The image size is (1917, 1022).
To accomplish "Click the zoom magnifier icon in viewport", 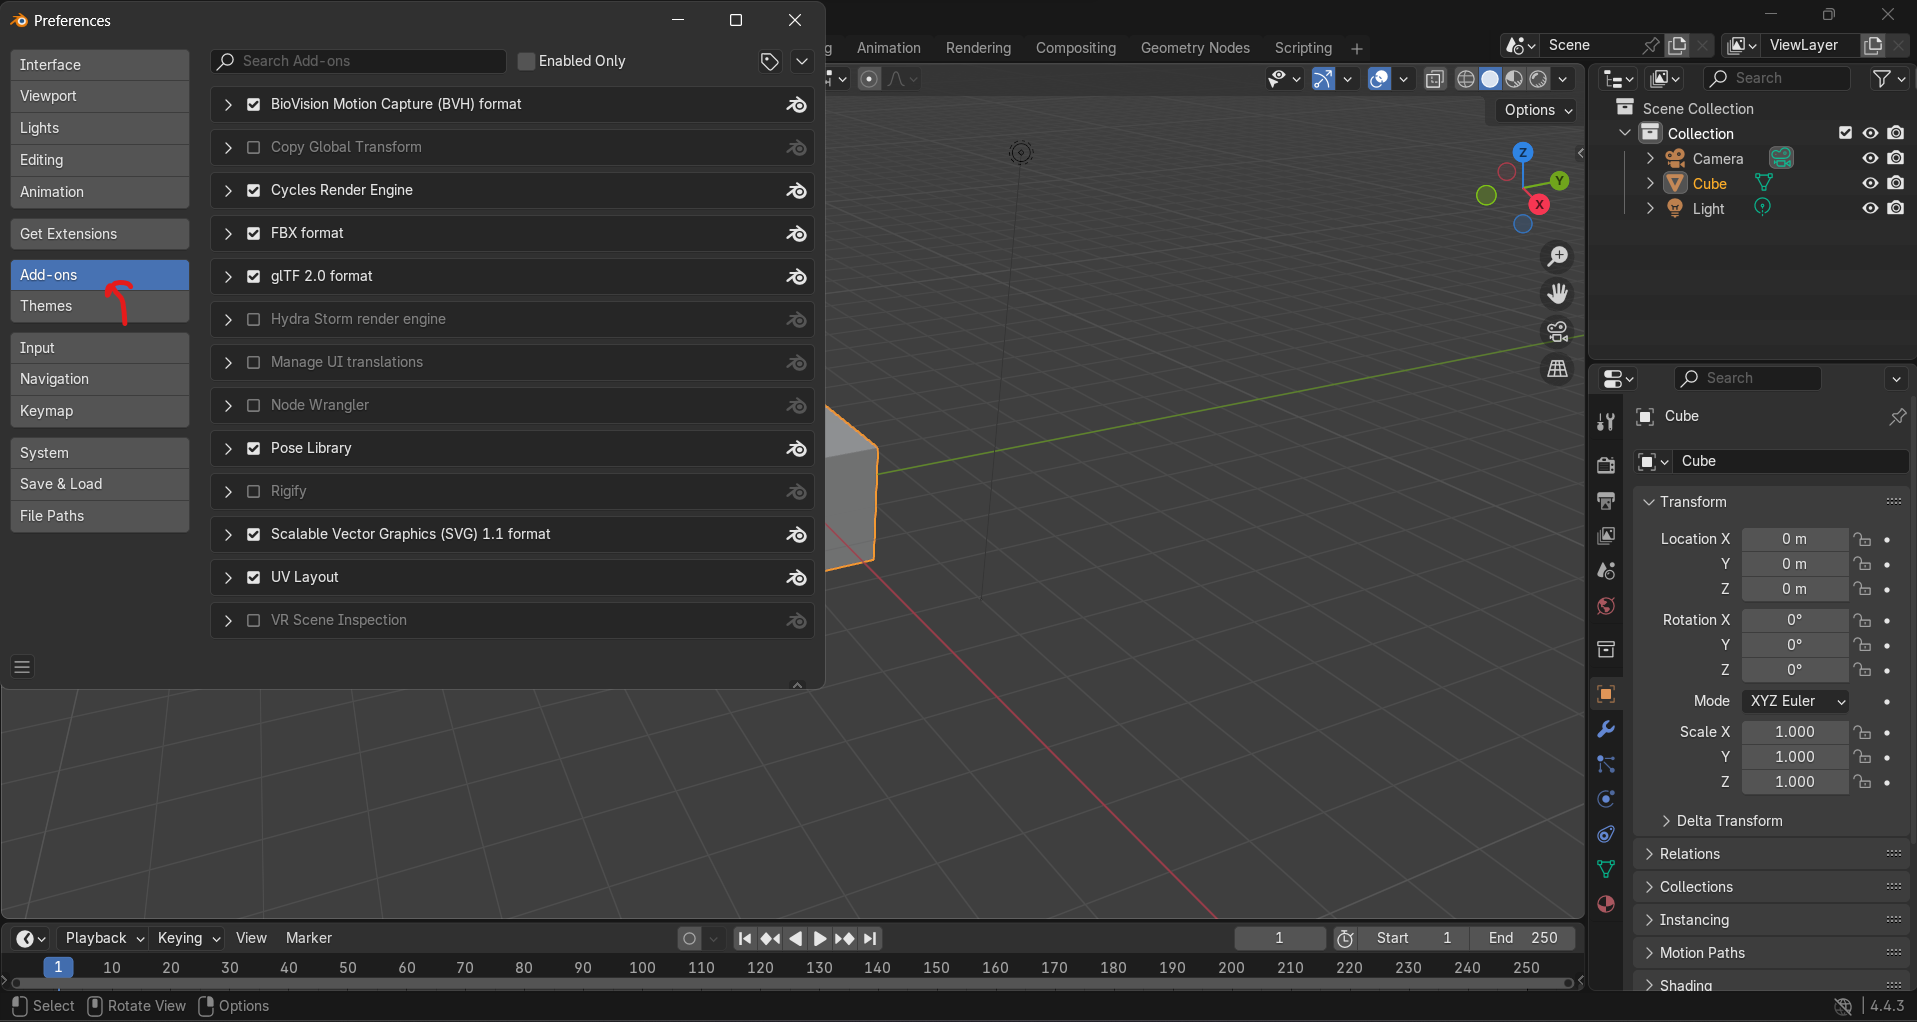I will tap(1558, 257).
